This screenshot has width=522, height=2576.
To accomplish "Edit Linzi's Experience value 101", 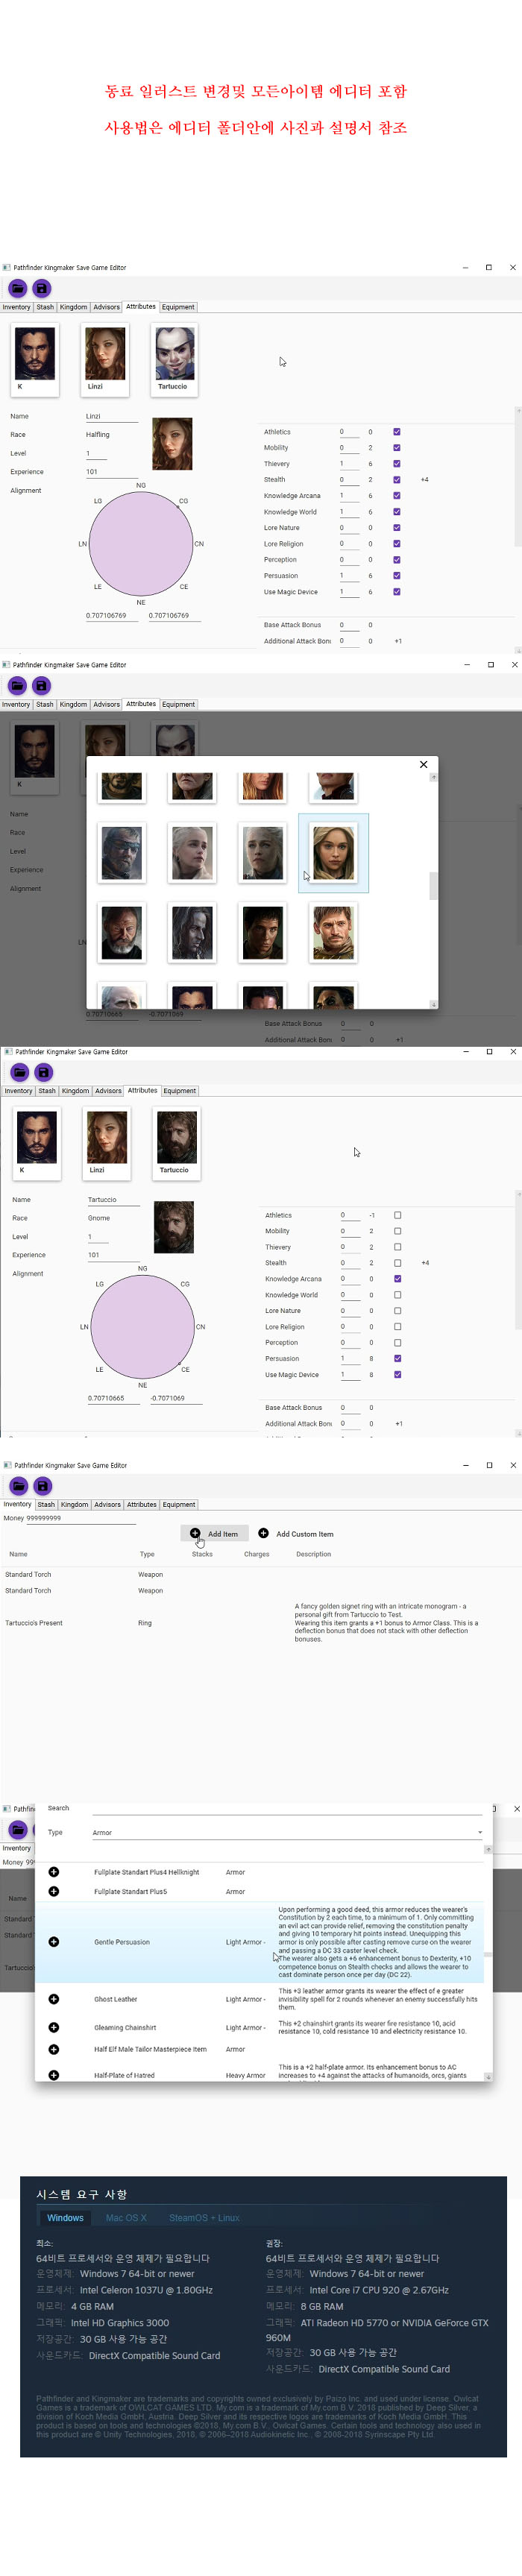I will coord(112,472).
